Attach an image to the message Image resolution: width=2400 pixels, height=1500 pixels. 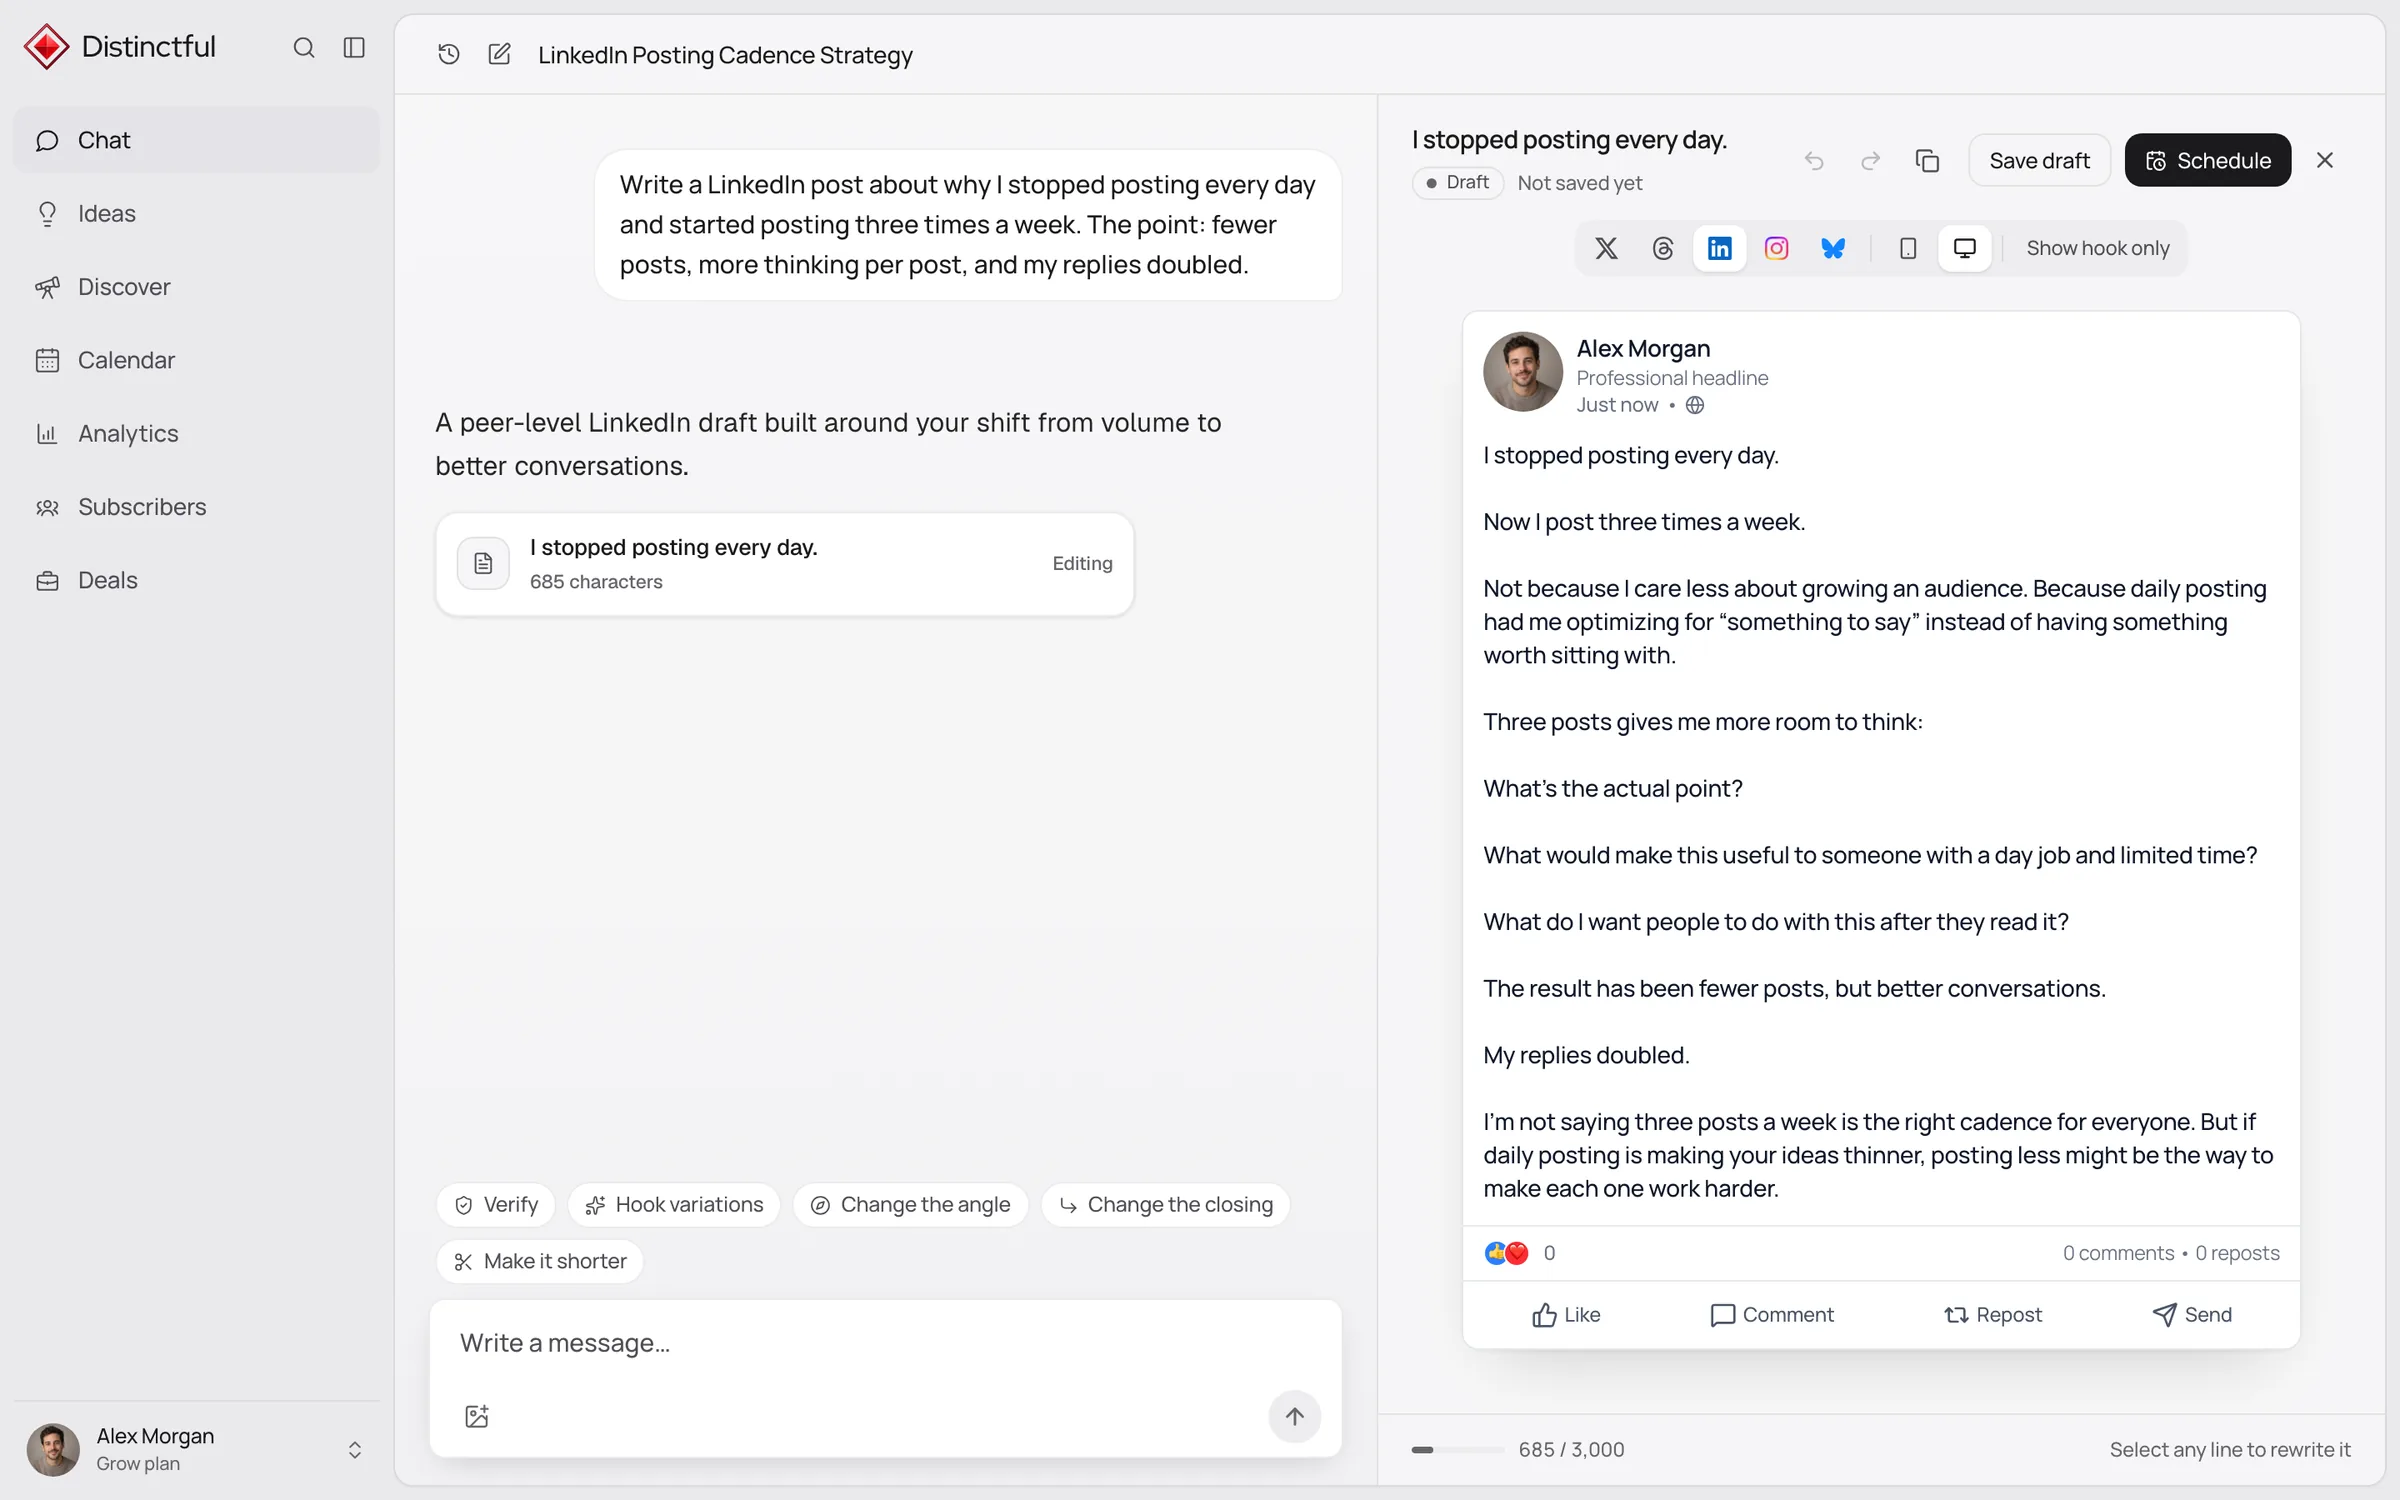point(477,1416)
